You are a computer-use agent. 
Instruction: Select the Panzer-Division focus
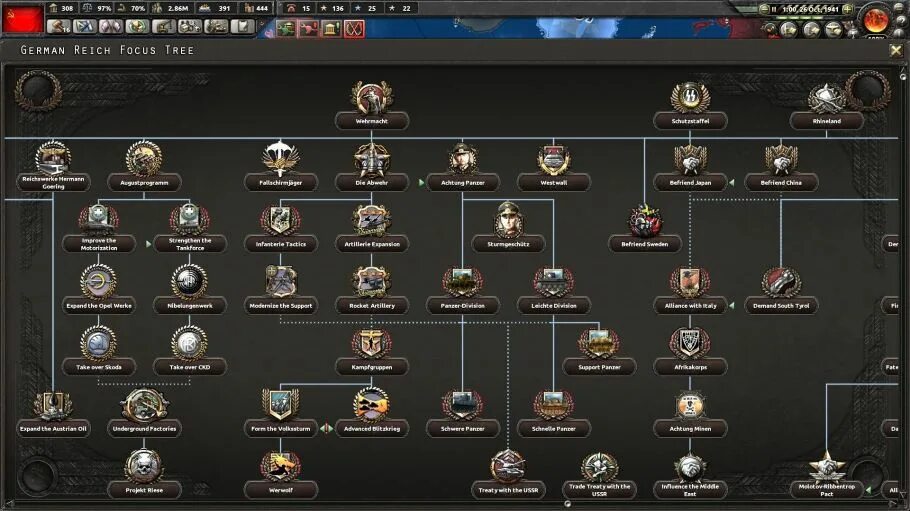pos(463,290)
